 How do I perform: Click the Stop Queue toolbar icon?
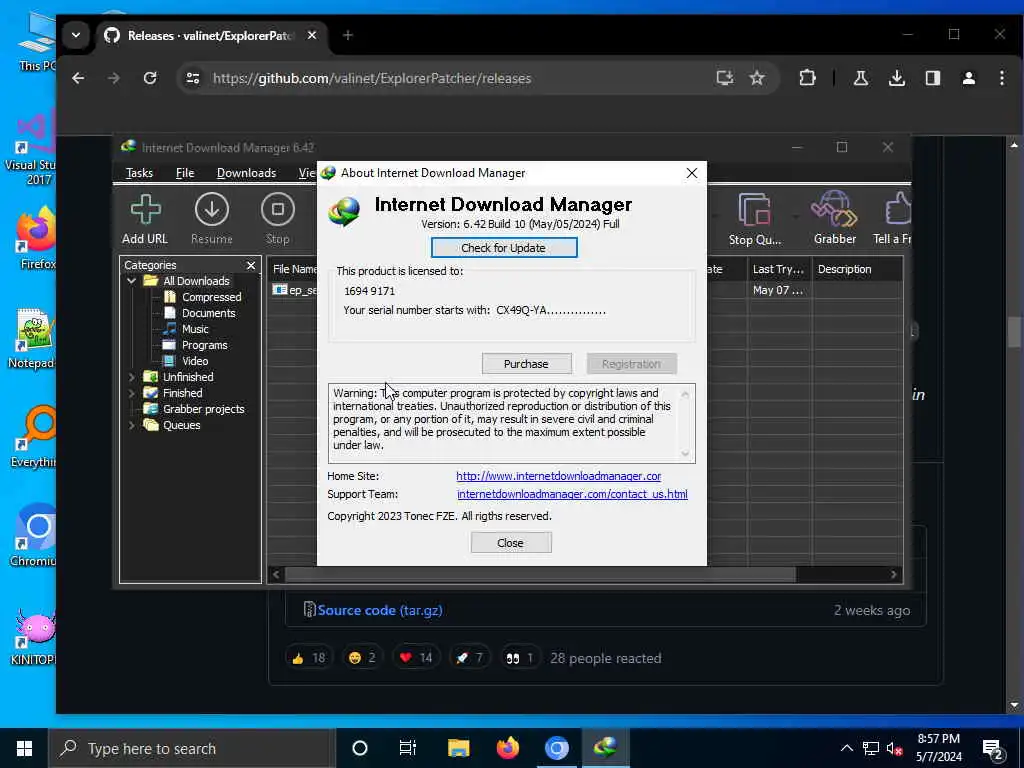(754, 219)
